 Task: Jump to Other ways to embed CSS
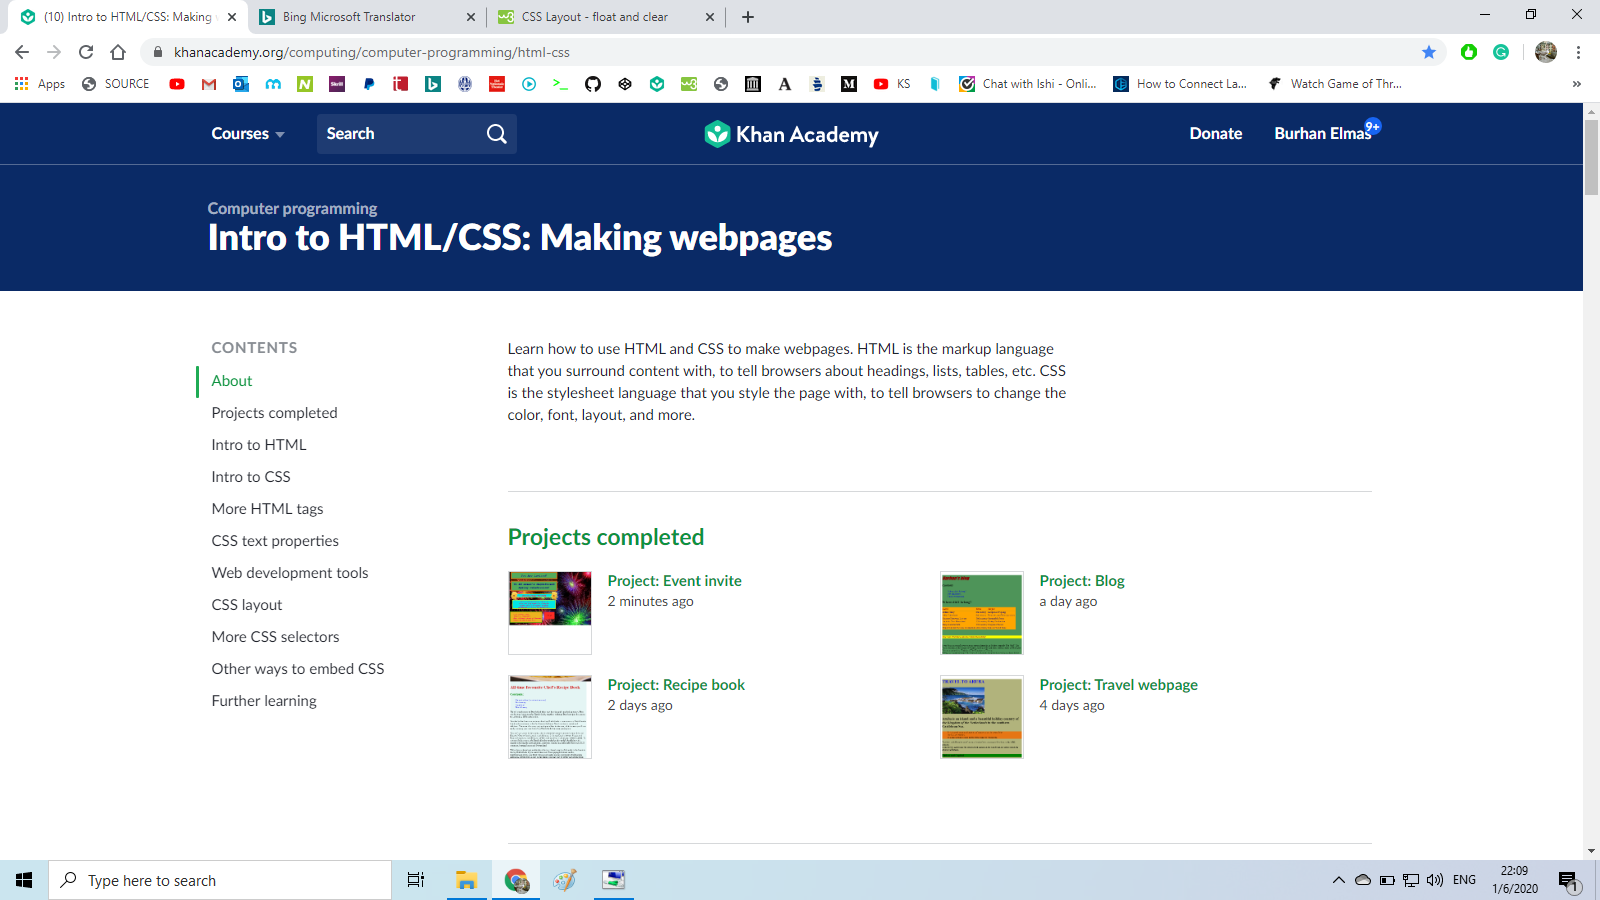(298, 669)
